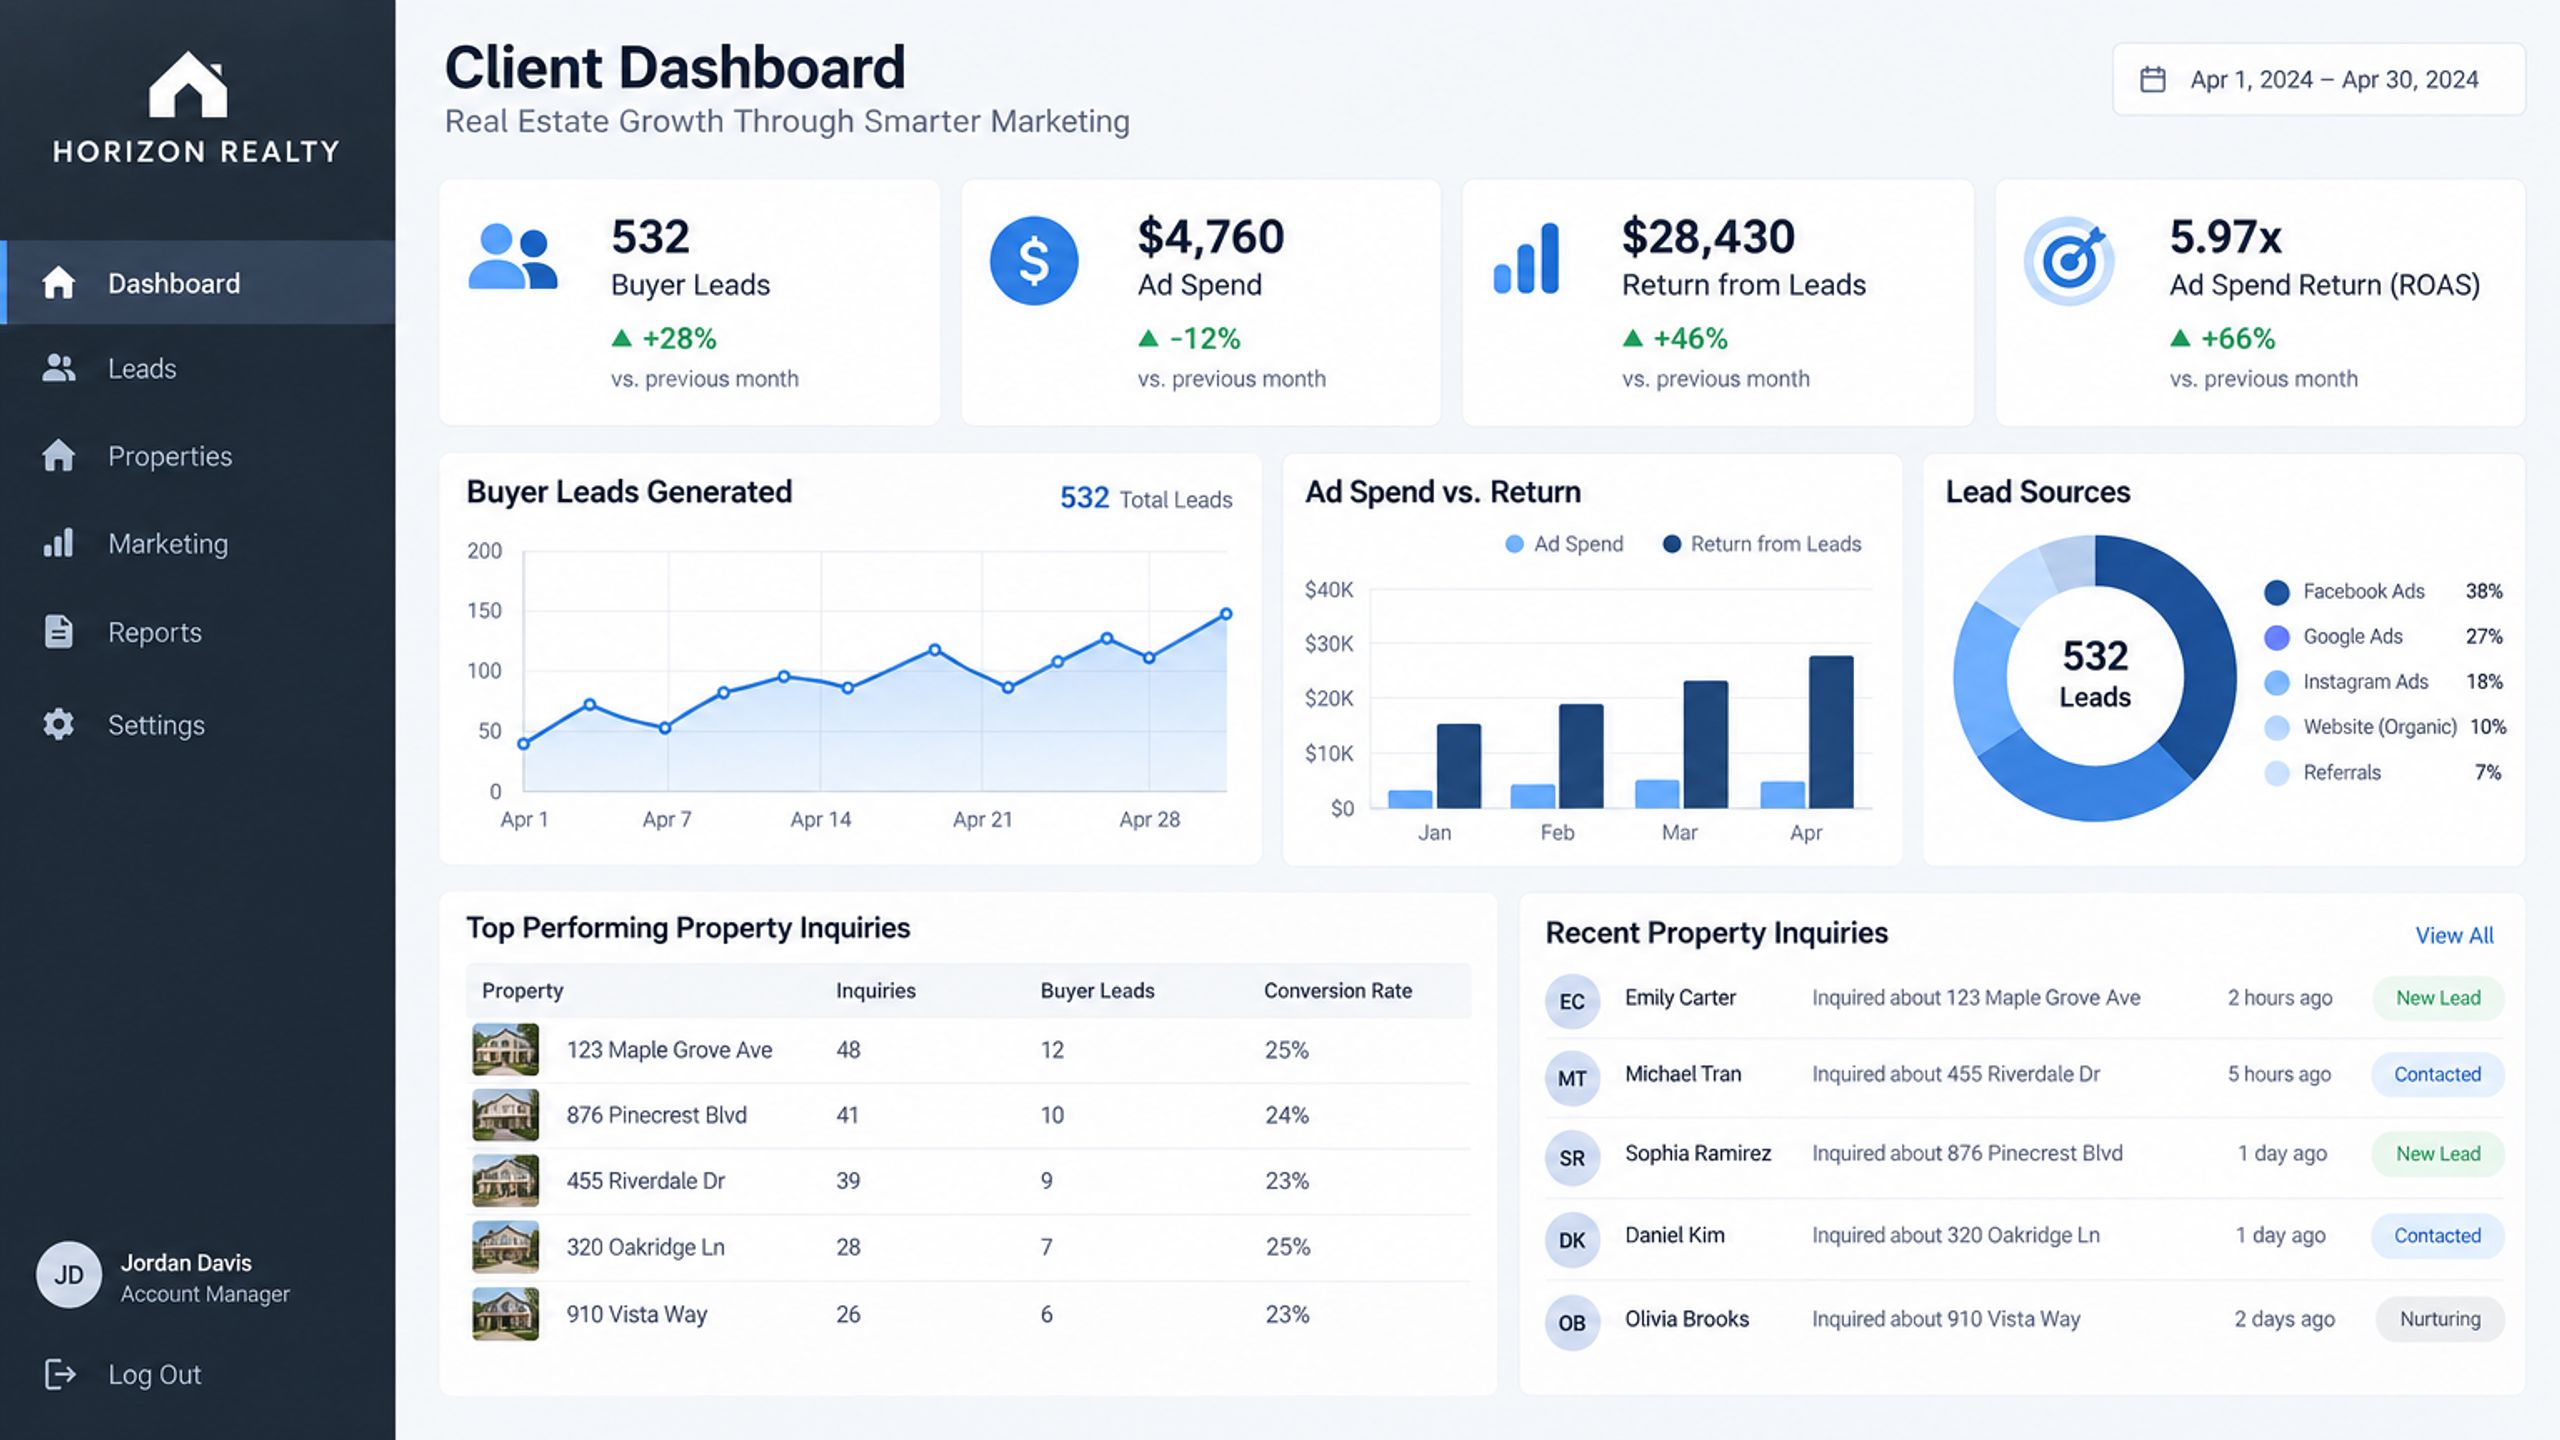Click the Conversion Rate column header
Viewport: 2560px width, 1440px height.
pyautogui.click(x=1338, y=990)
